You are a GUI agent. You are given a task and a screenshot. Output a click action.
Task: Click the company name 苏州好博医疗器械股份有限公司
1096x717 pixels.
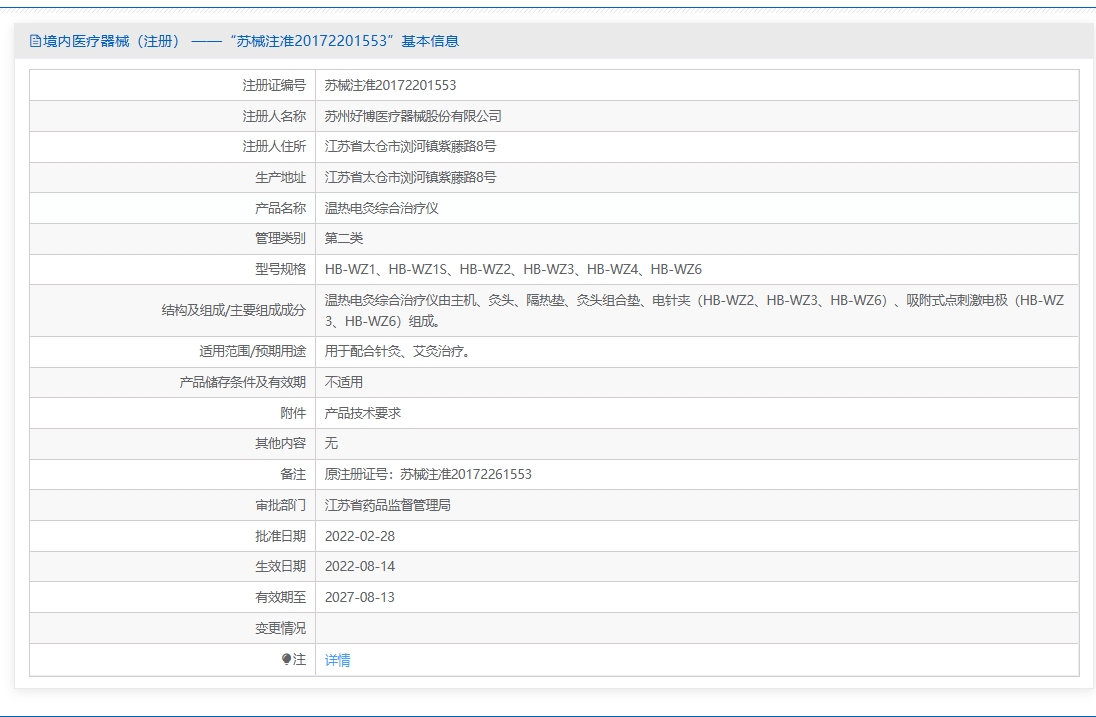point(413,116)
